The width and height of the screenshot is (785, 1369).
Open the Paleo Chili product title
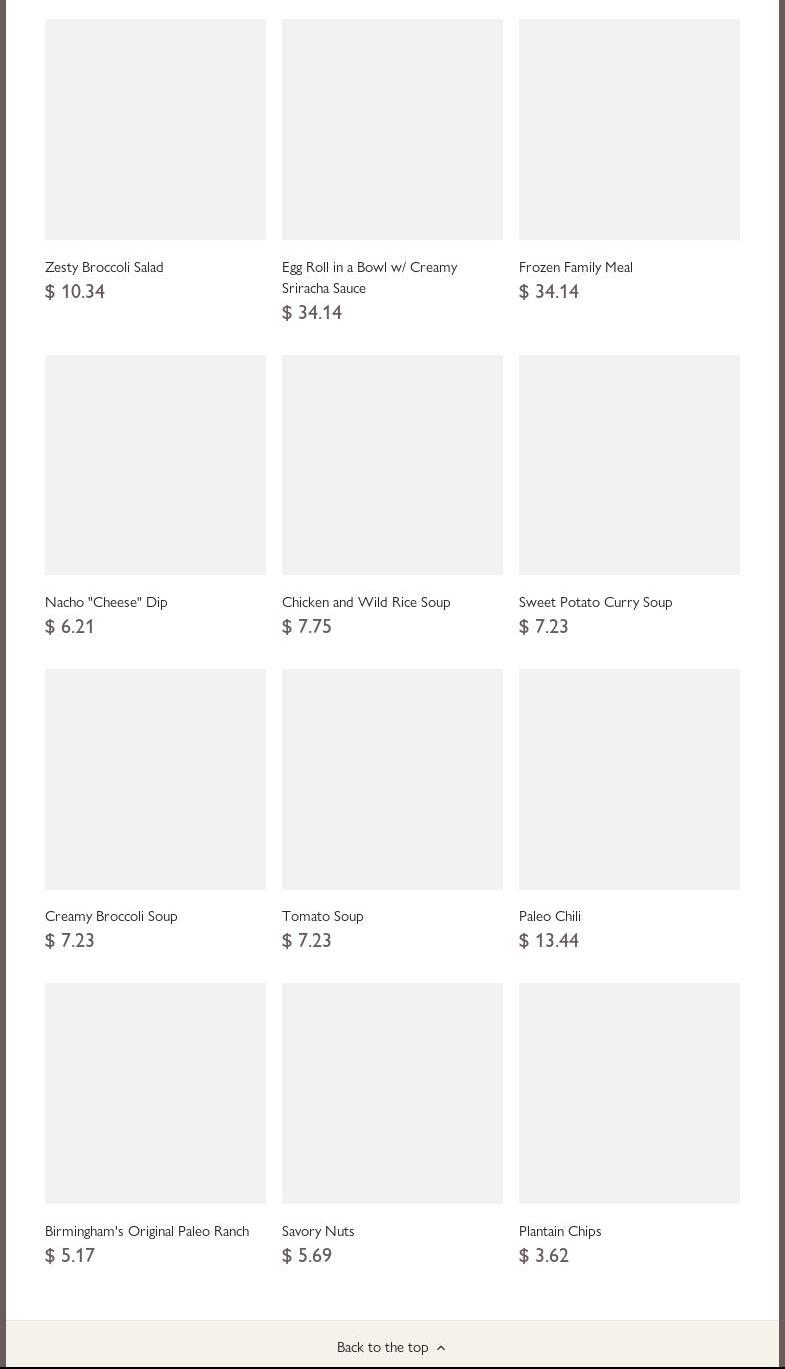[549, 916]
